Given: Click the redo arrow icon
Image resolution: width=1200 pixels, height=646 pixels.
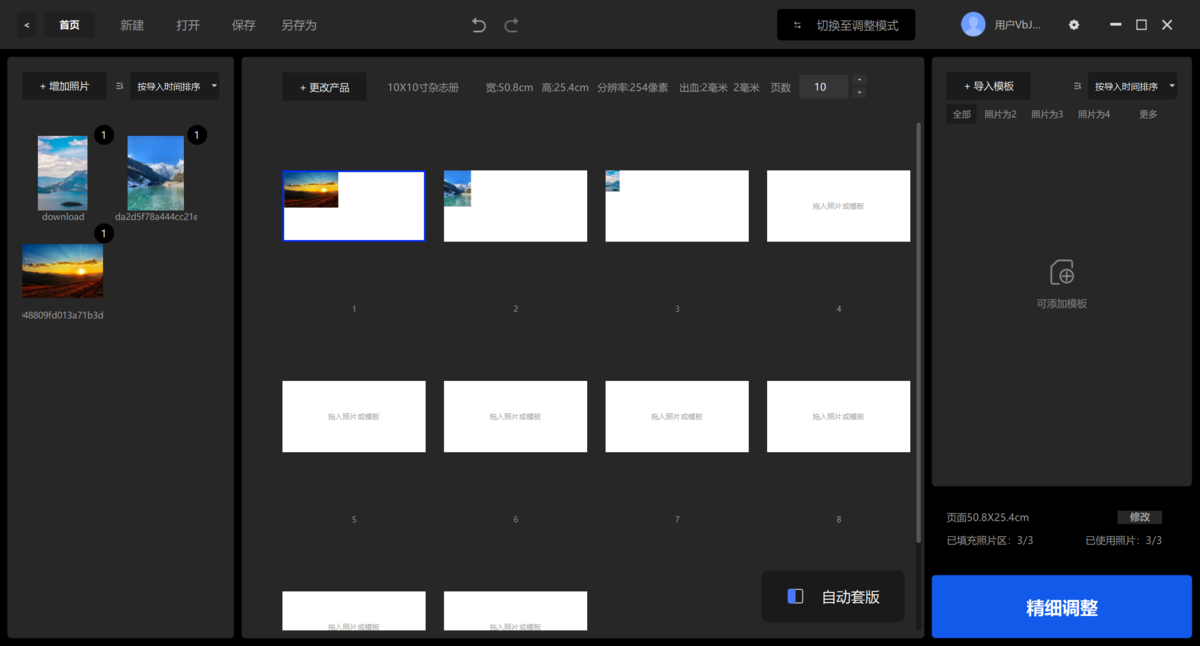Looking at the screenshot, I should click(512, 24).
